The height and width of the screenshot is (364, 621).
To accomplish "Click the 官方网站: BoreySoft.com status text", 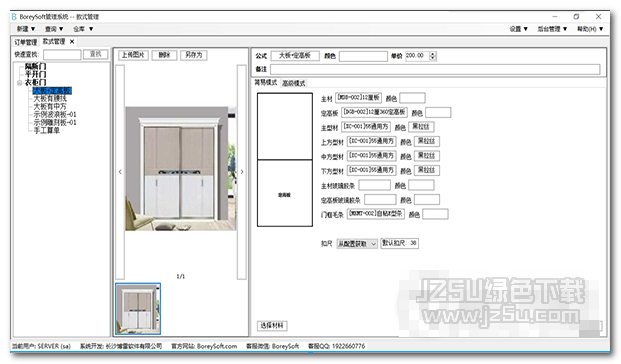I will (x=204, y=347).
